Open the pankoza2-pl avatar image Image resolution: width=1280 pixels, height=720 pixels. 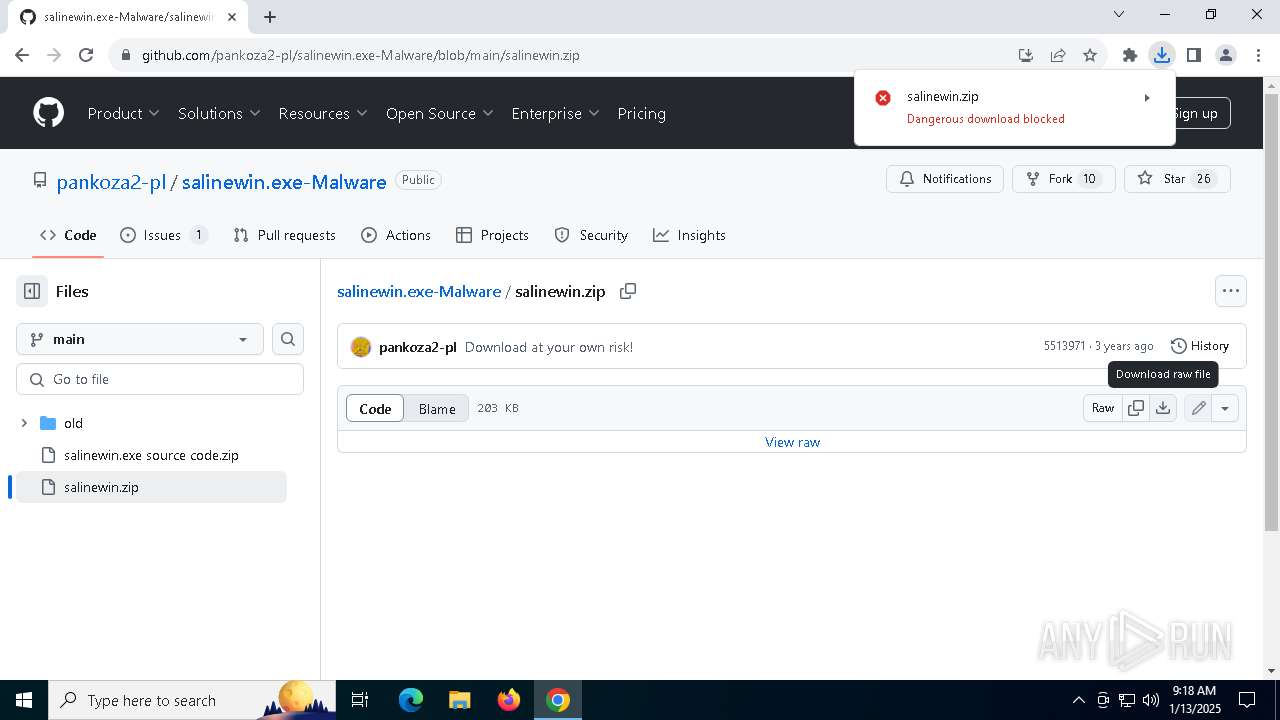pos(361,347)
